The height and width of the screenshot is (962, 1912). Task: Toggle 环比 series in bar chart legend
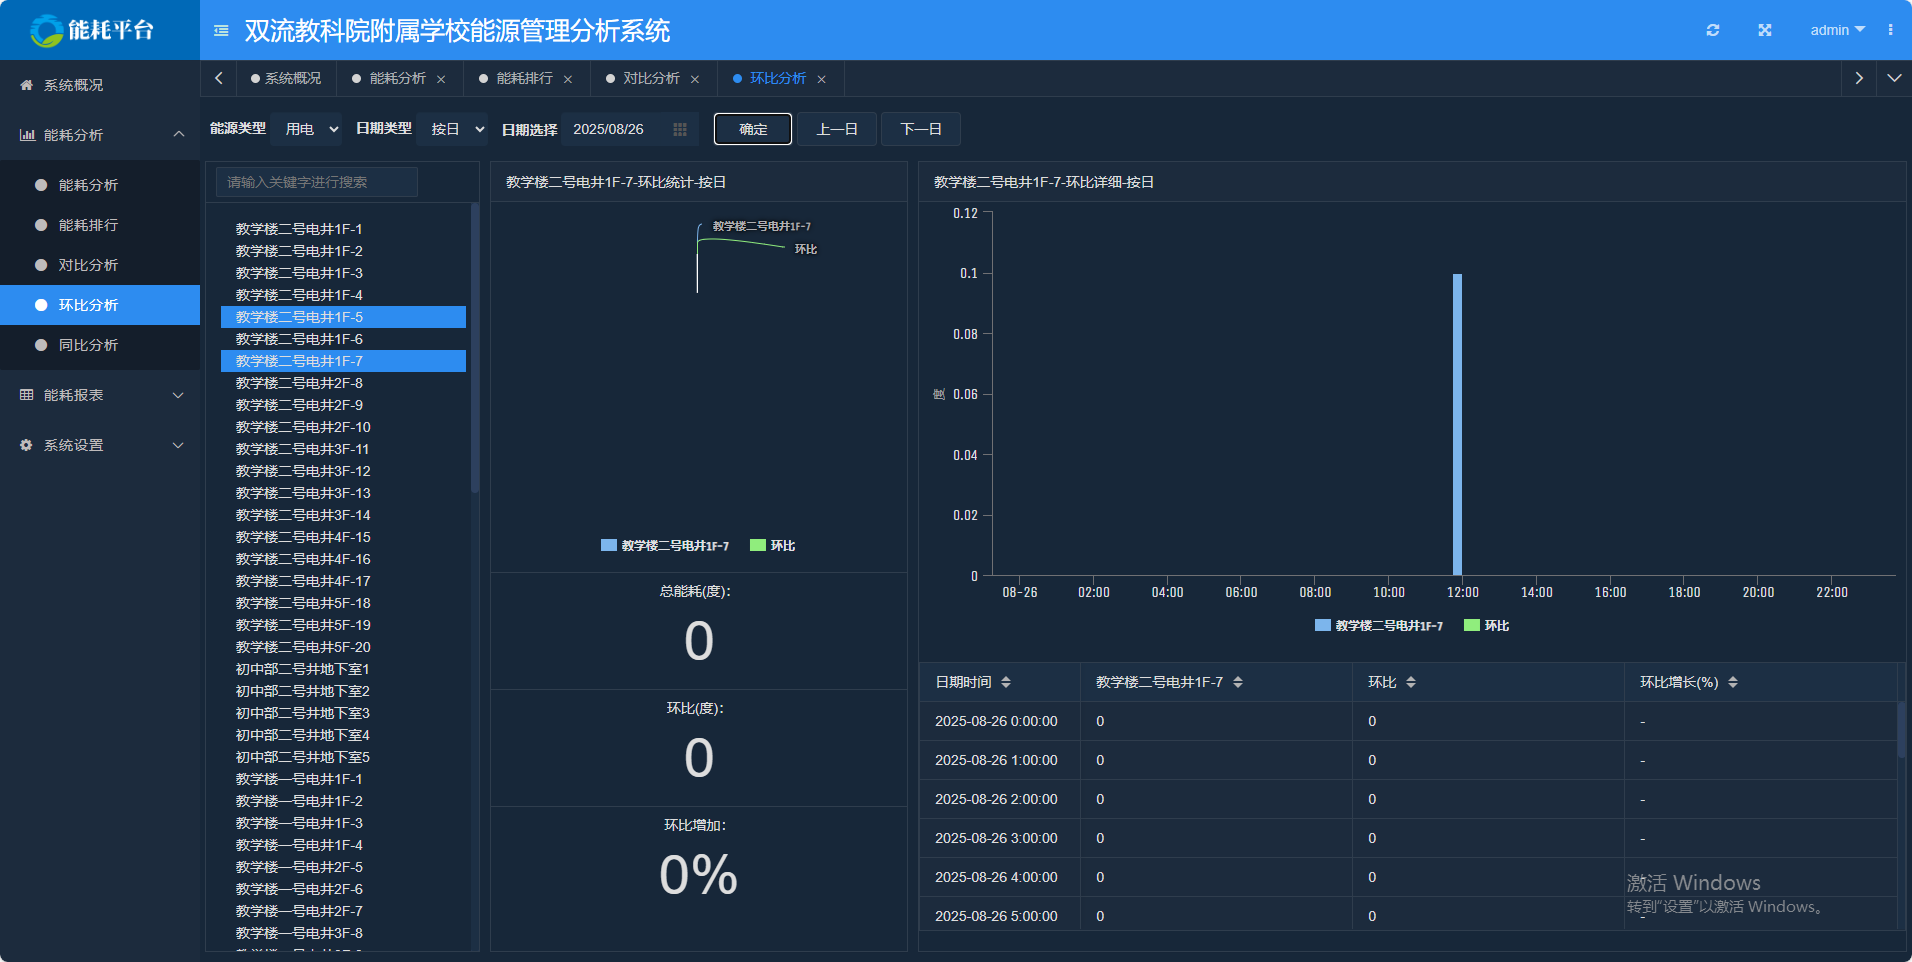tap(1486, 626)
